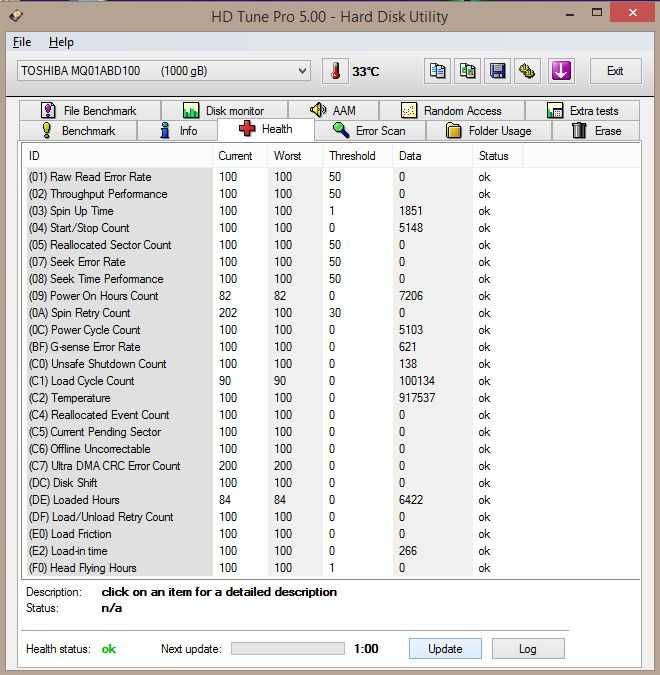Open the options wrench icon
The image size is (660, 675).
click(527, 71)
